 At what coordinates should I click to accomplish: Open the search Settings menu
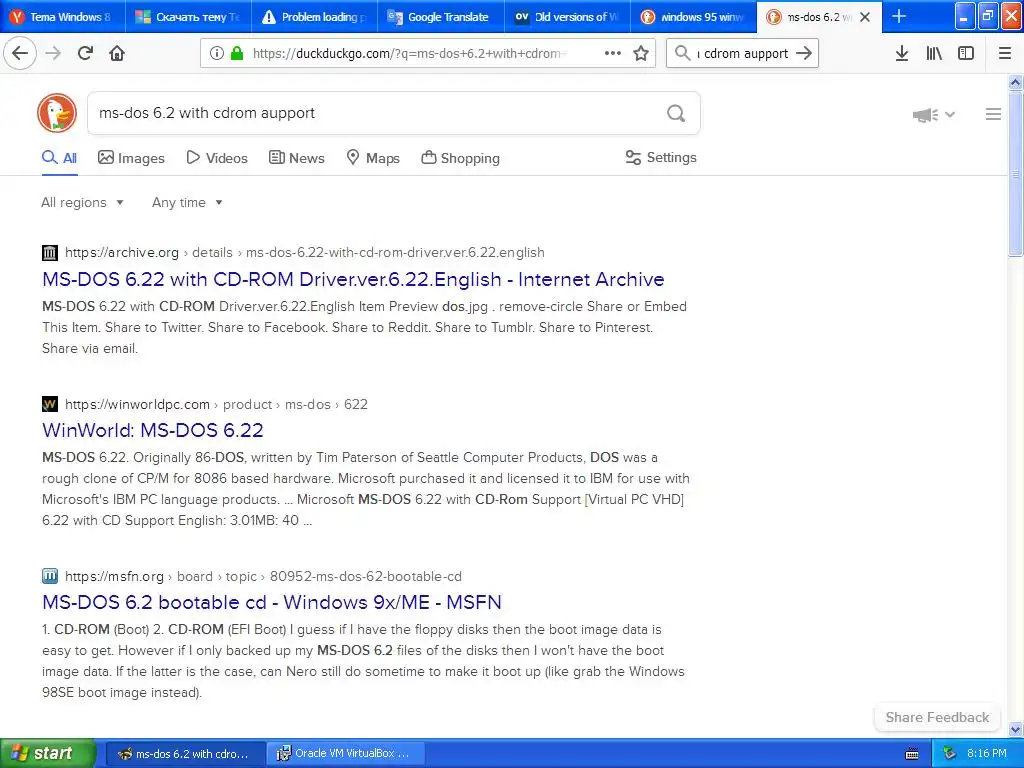coord(661,157)
